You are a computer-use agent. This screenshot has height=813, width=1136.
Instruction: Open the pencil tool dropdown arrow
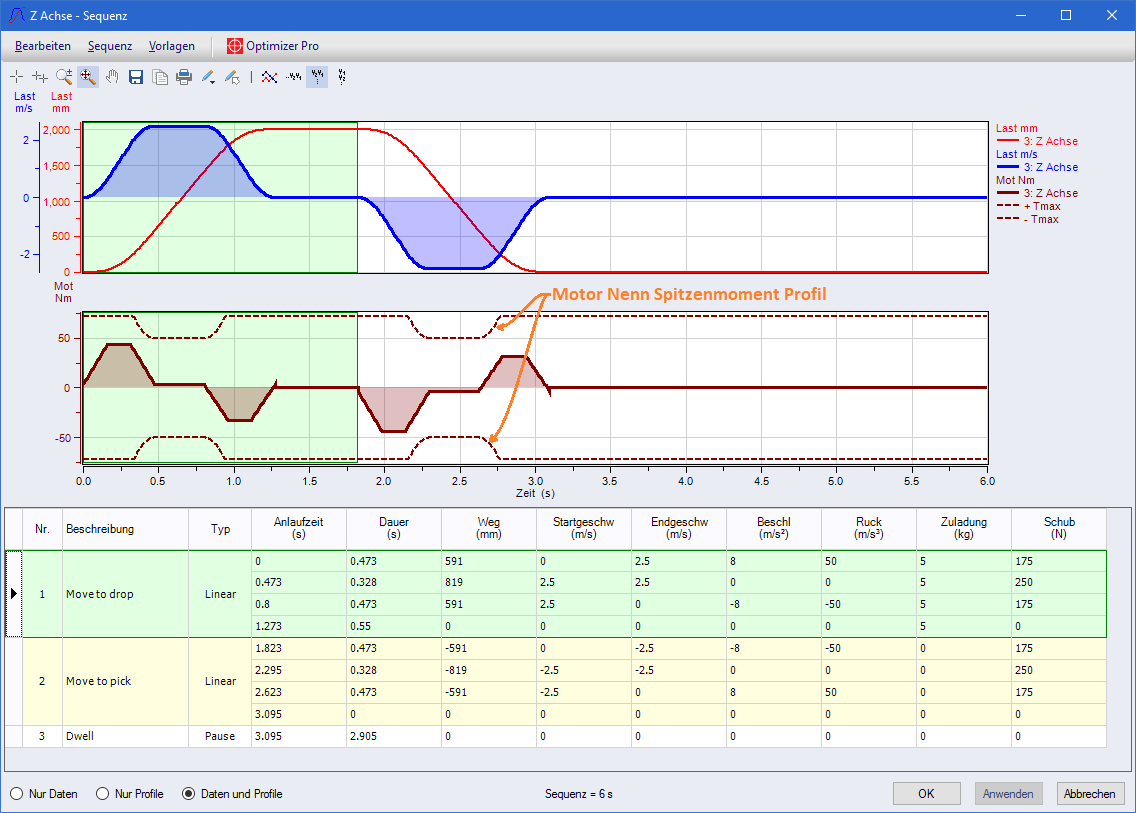pyautogui.click(x=214, y=80)
